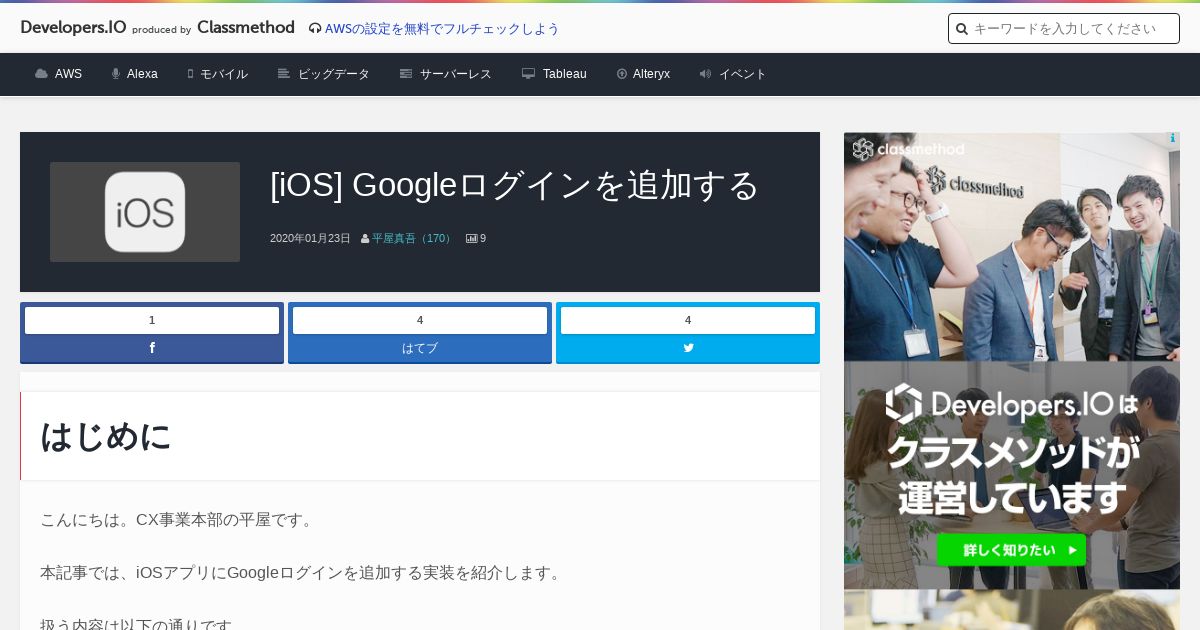The image size is (1200, 630).
Task: Click the line こんにちは。CX事業本部の平屋です。
Action: click(179, 520)
